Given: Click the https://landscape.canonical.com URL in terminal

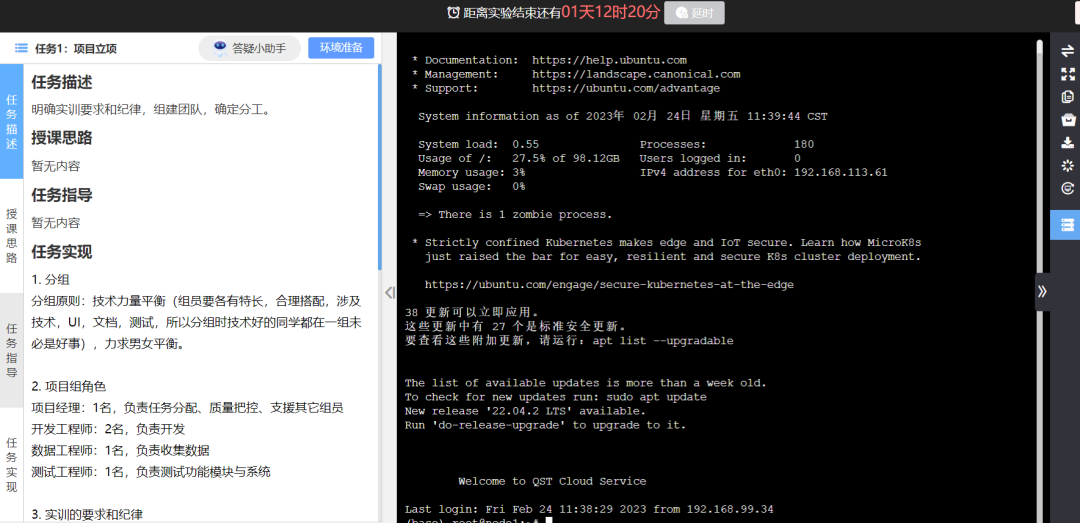Looking at the screenshot, I should [x=636, y=74].
